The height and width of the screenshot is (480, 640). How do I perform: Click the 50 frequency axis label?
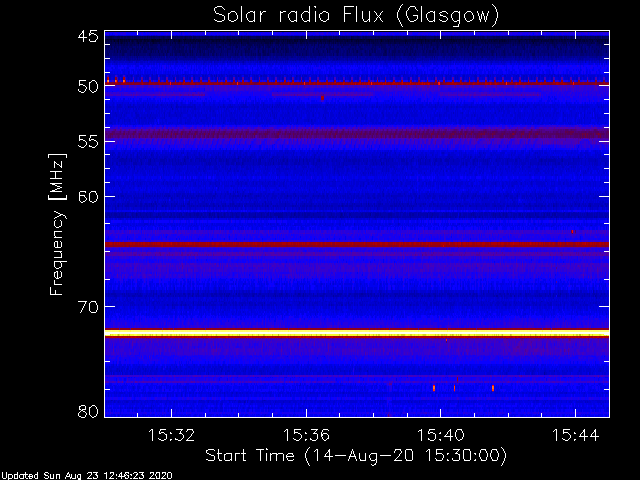point(88,87)
